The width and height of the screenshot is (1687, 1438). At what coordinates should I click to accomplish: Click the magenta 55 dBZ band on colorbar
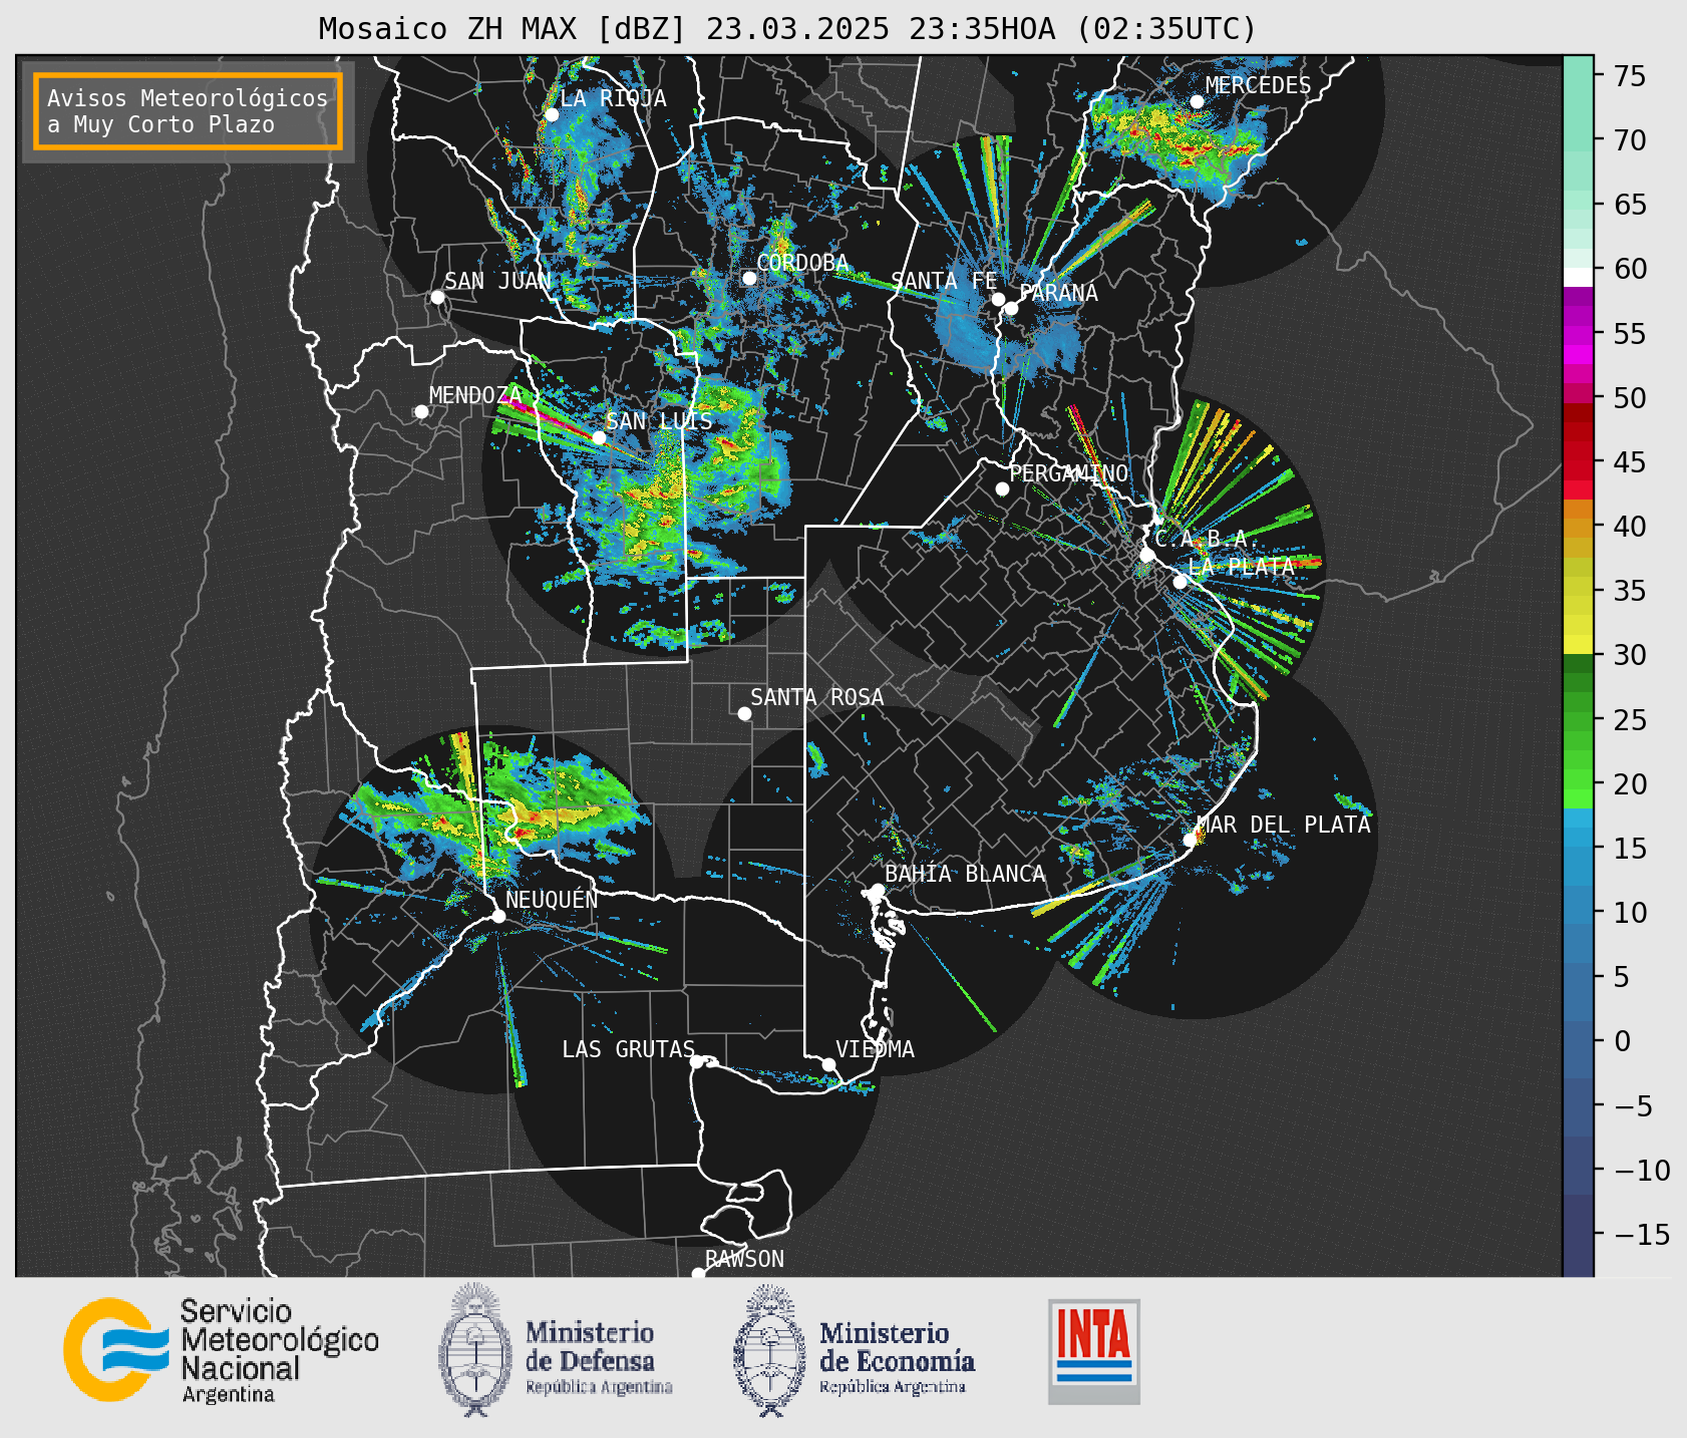pos(1578,334)
